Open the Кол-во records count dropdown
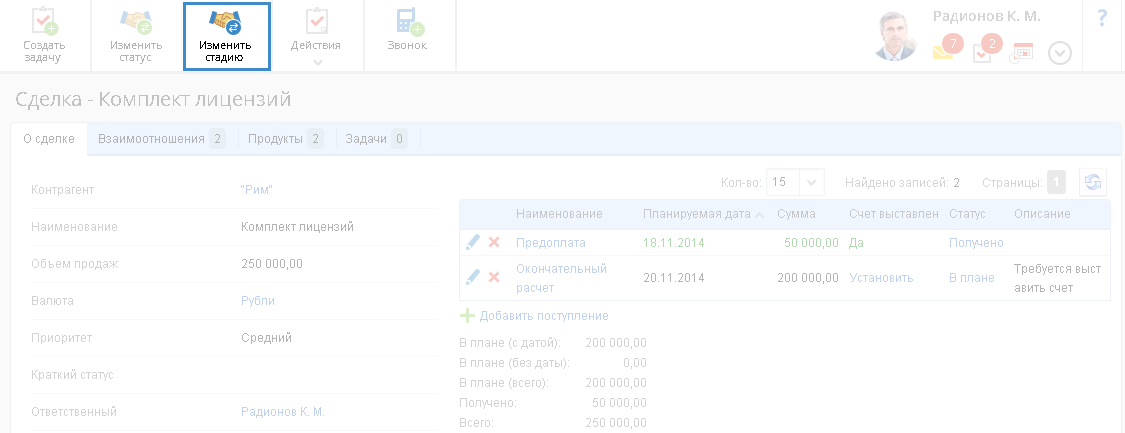This screenshot has width=1125, height=433. click(x=812, y=182)
